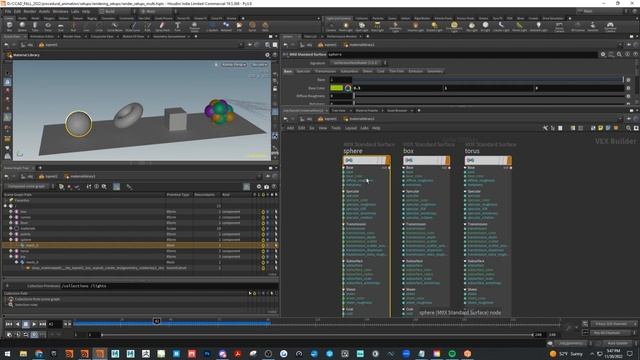Image resolution: width=640 pixels, height=360 pixels.
Task: Select the Box shelf tool
Action: tap(9, 27)
